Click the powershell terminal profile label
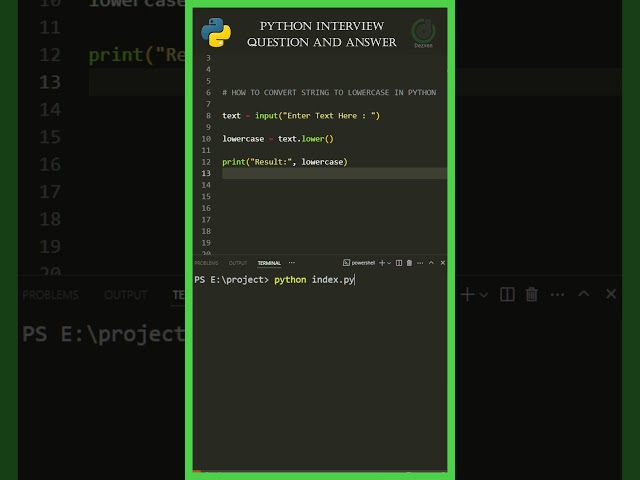 359,263
